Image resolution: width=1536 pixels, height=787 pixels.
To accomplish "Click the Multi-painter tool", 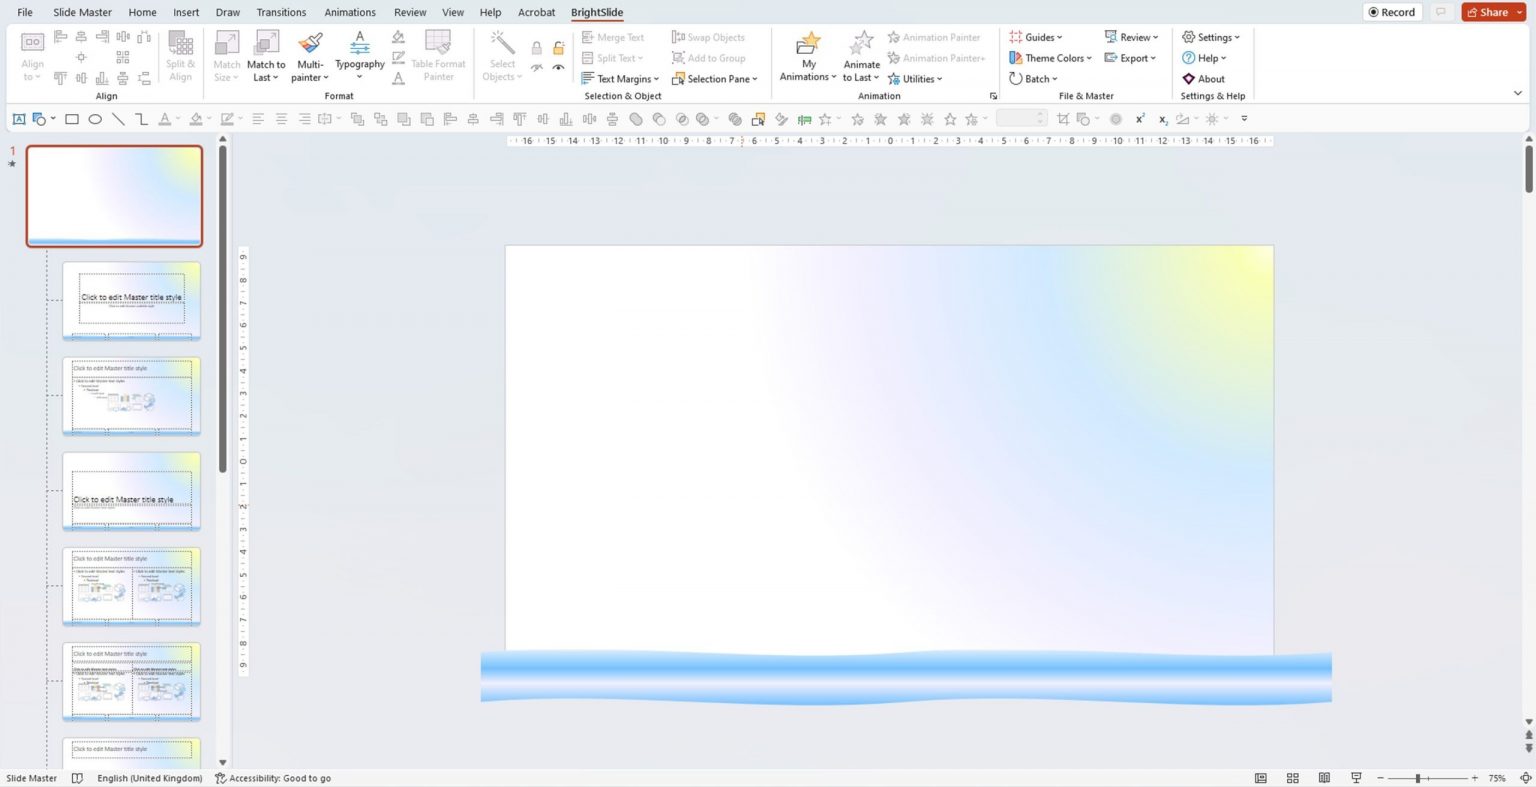I will [x=309, y=57].
